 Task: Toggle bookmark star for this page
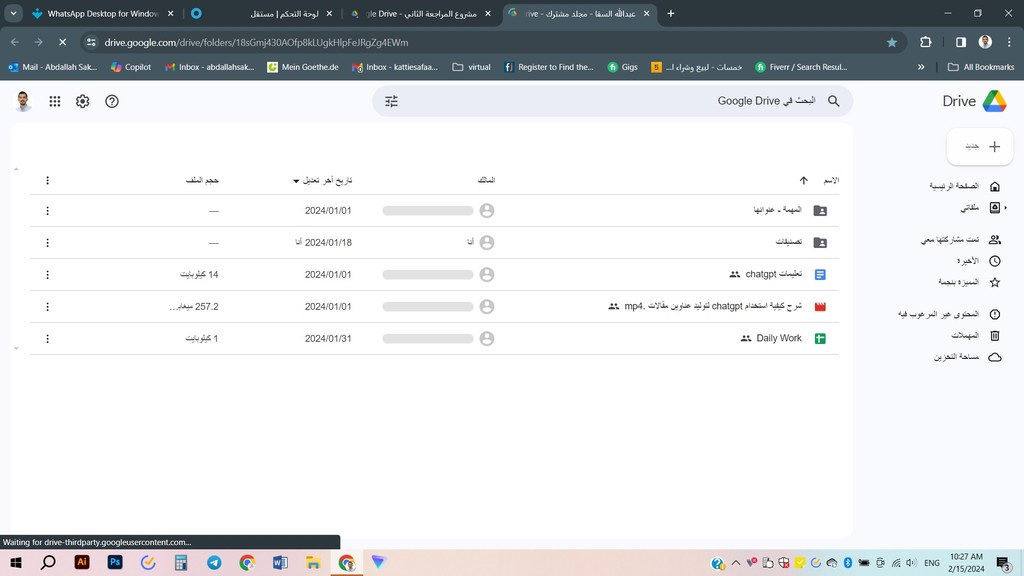tap(891, 42)
